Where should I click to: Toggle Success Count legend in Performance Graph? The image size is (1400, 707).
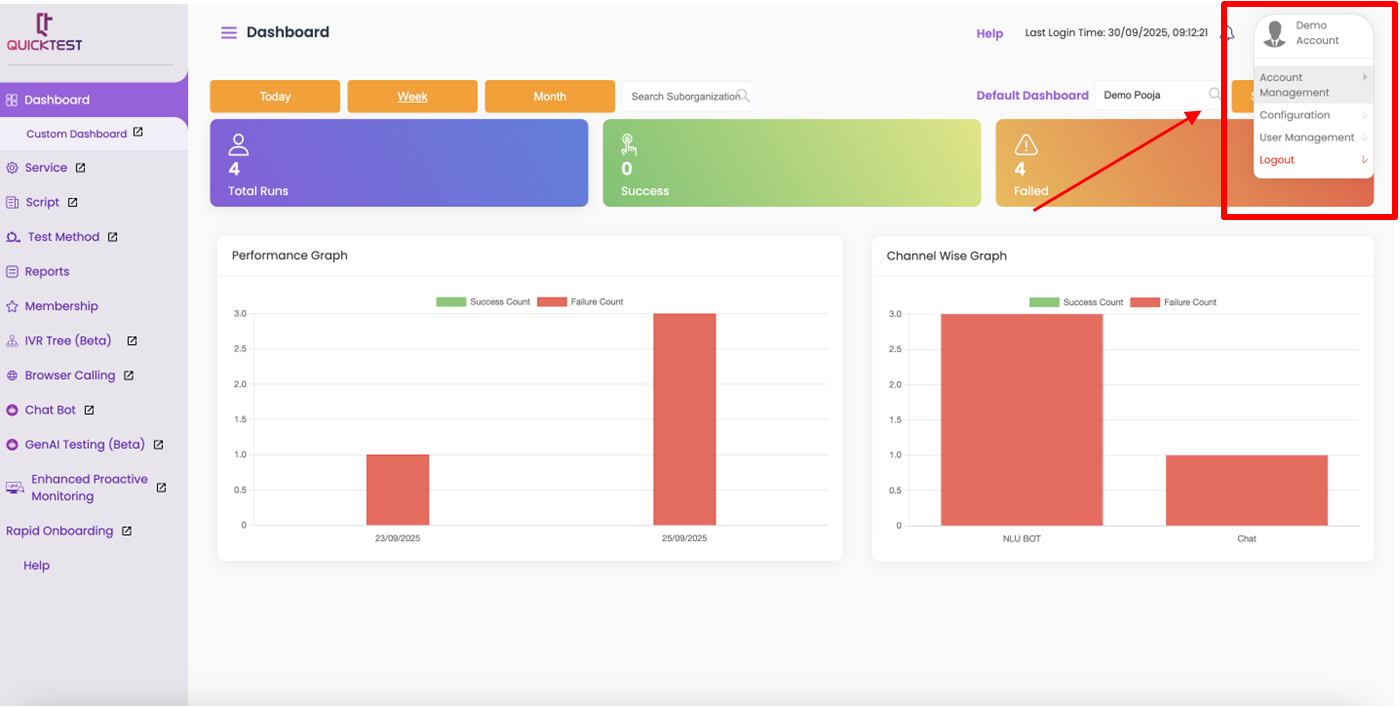point(484,302)
